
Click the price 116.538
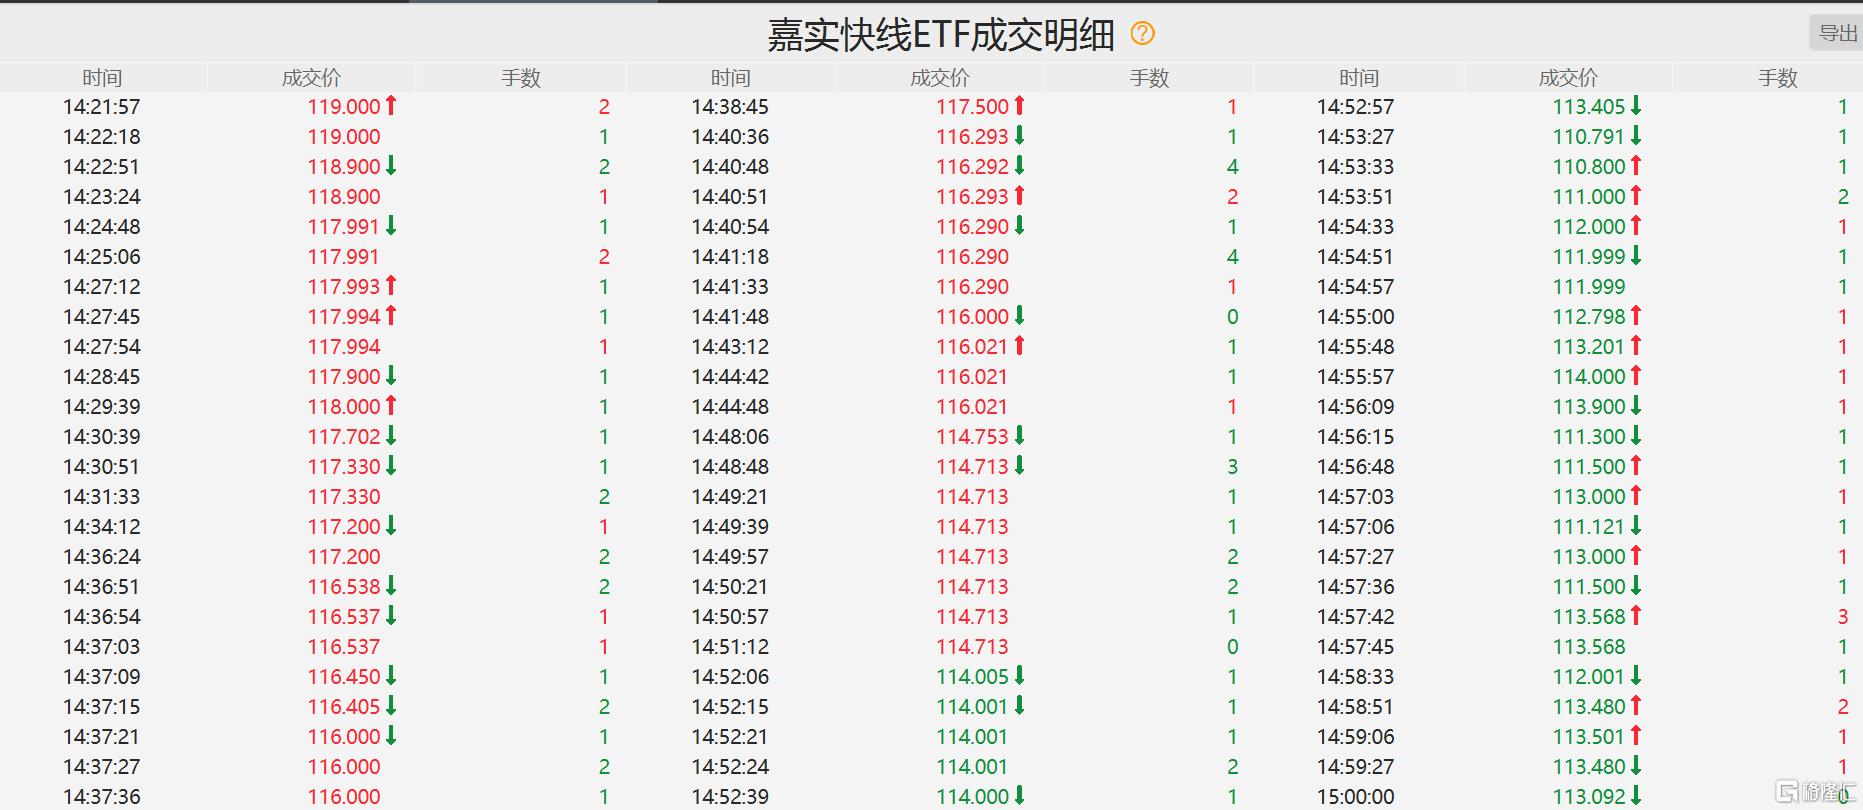(344, 587)
